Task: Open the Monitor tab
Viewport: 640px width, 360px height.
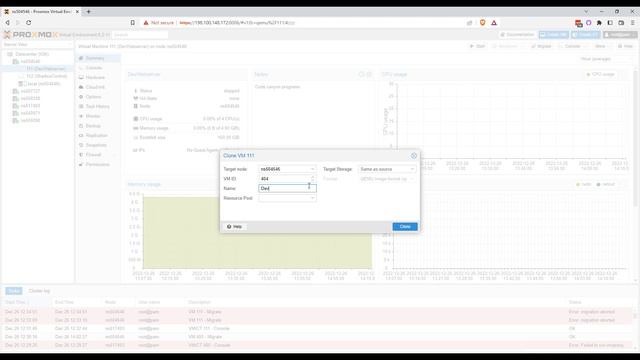Action: point(98,116)
